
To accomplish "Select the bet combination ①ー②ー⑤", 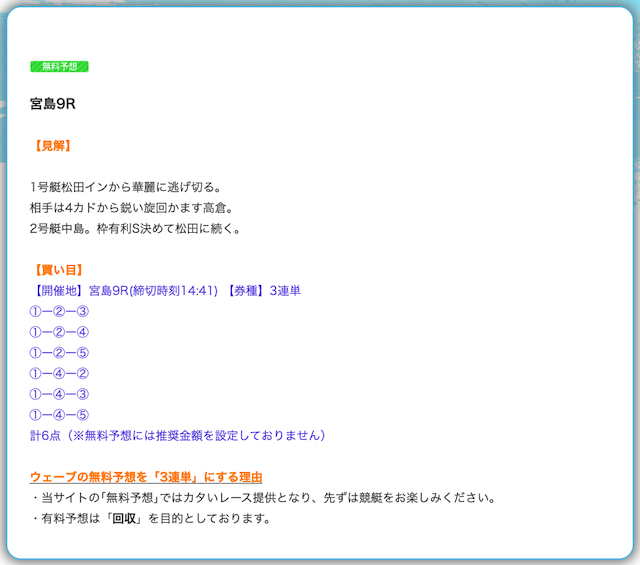I will click(x=59, y=353).
